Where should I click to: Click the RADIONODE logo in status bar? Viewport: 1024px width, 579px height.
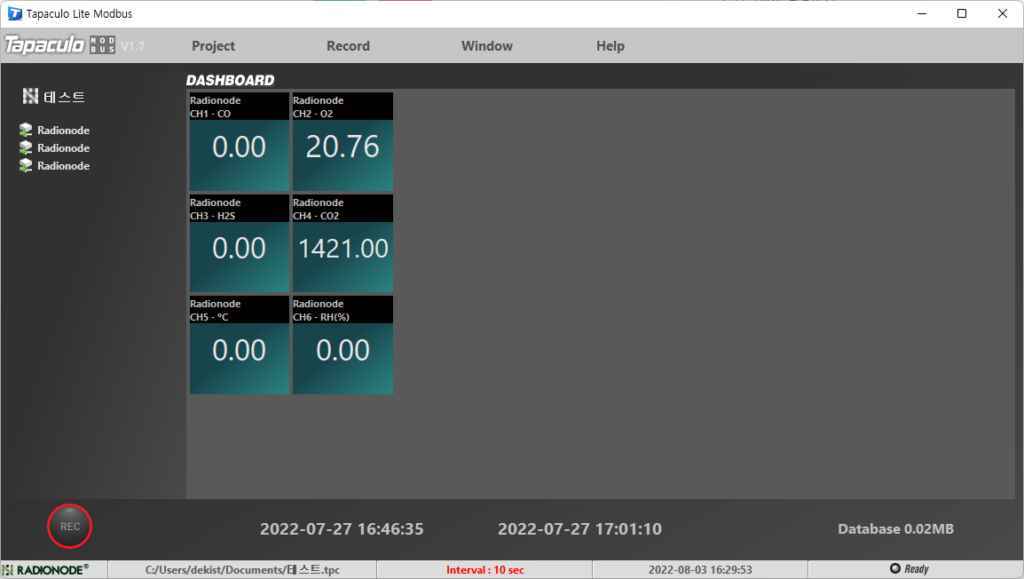[46, 570]
